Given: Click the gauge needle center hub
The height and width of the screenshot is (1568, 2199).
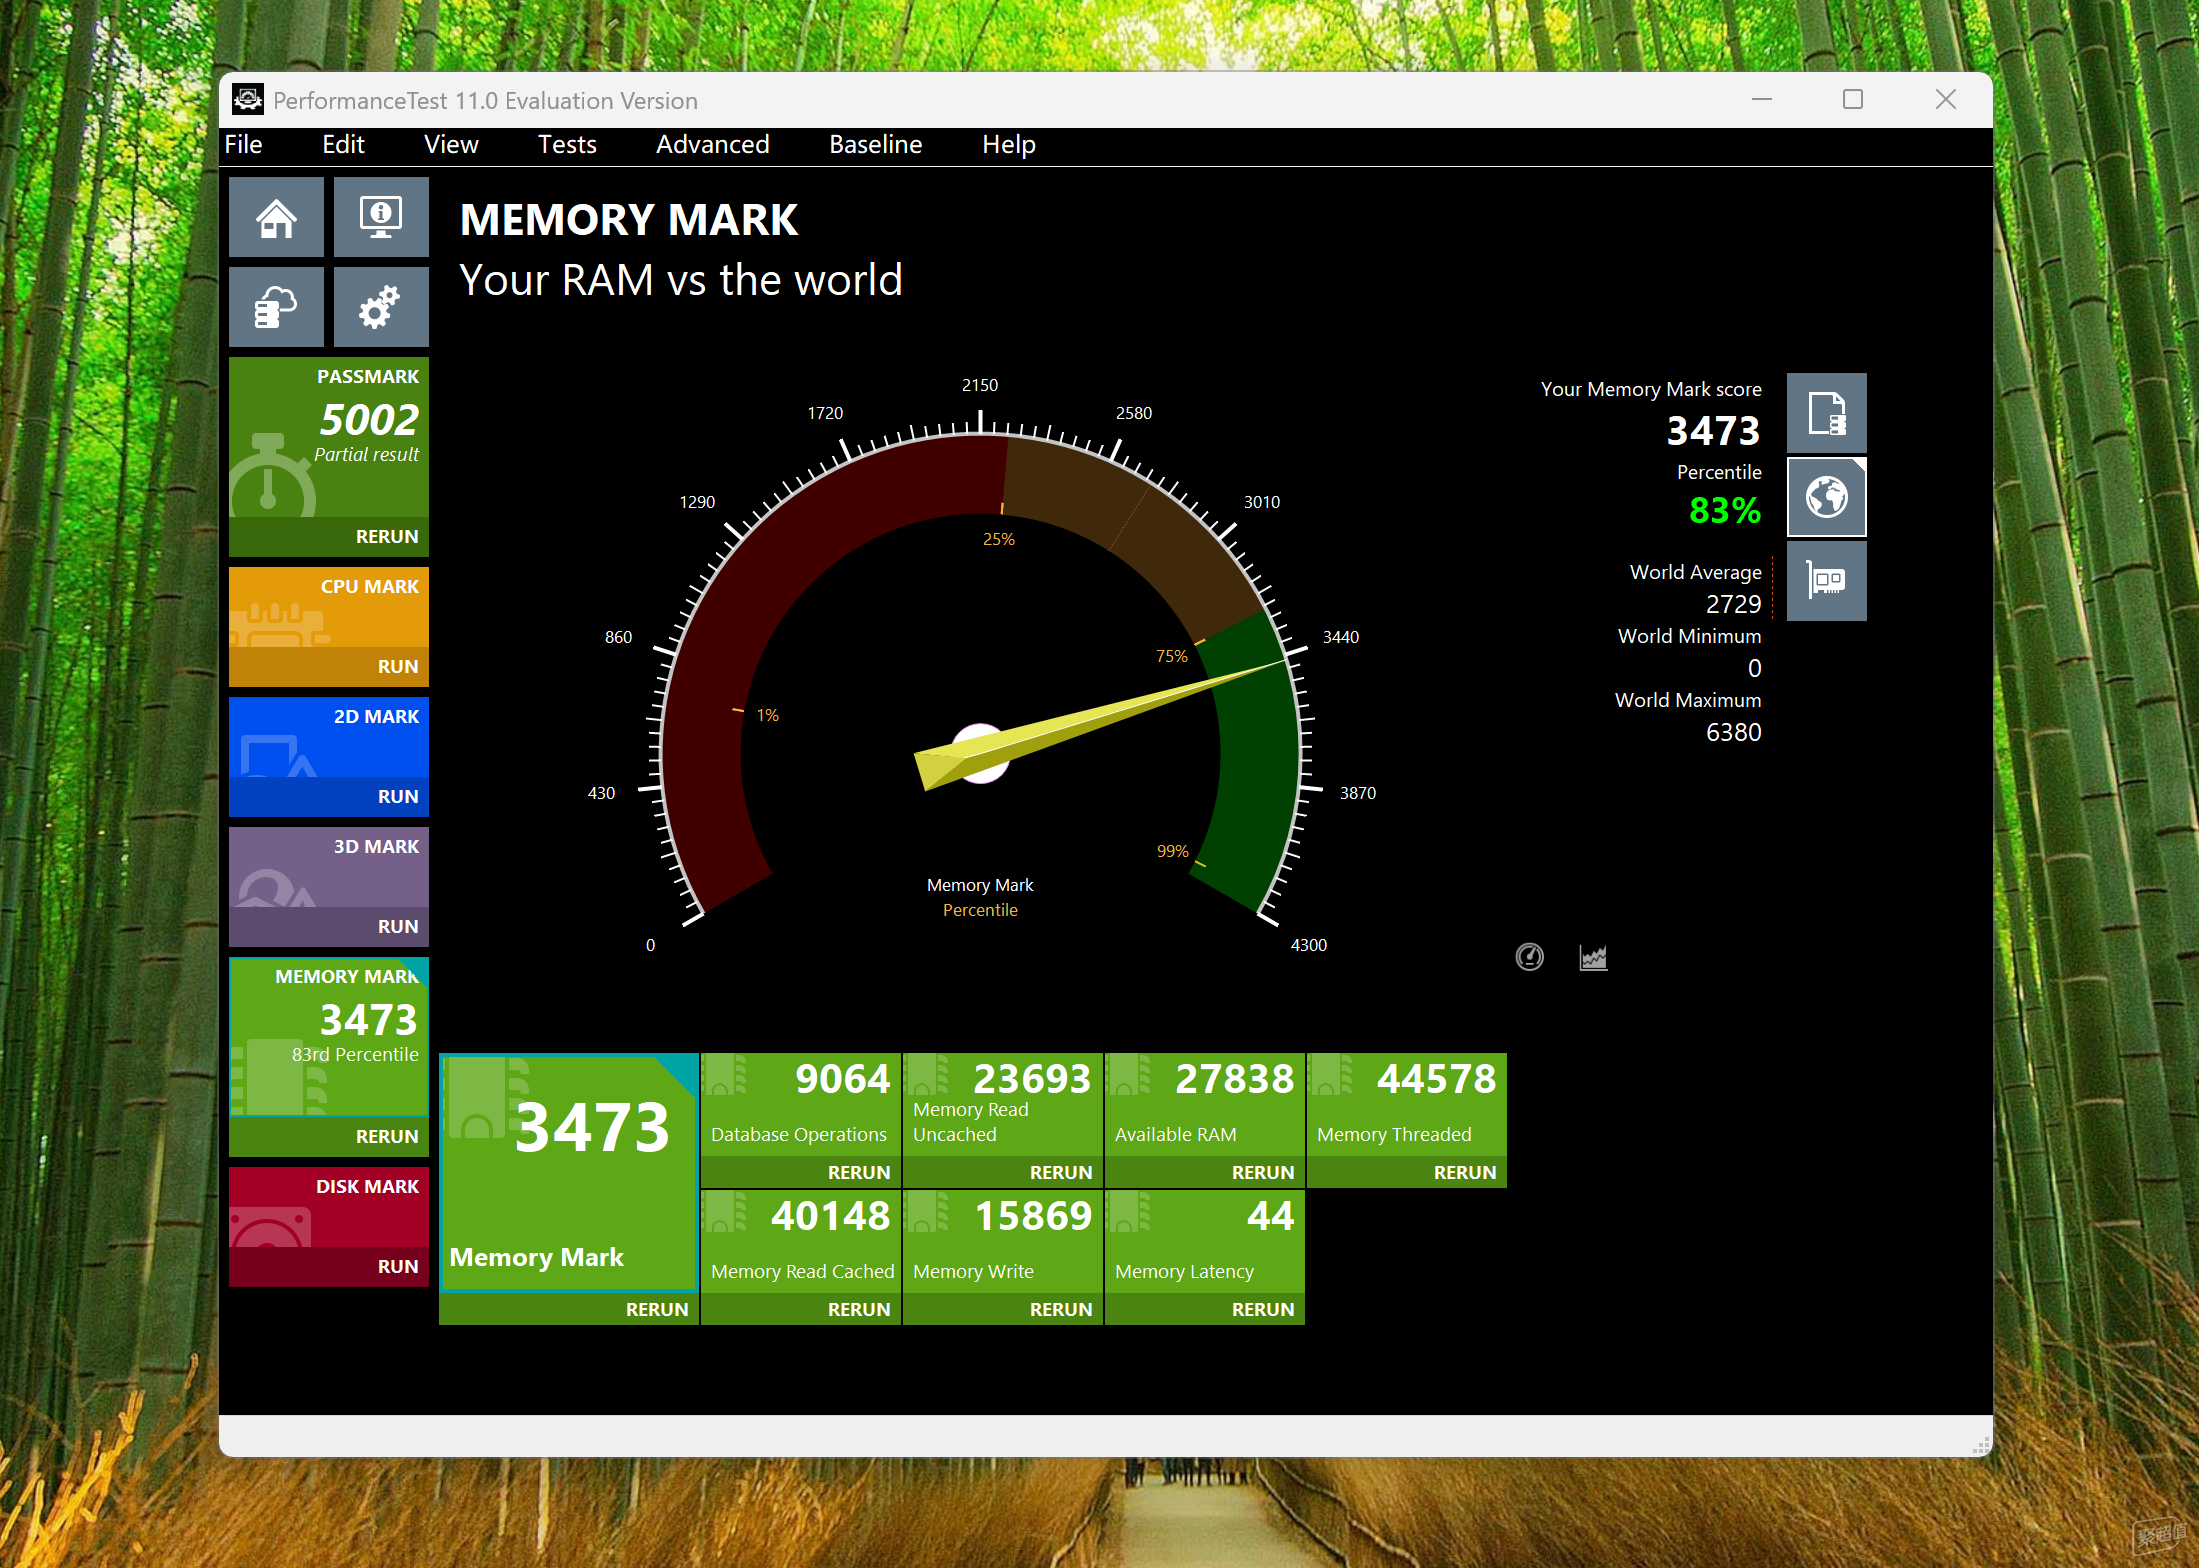Looking at the screenshot, I should tap(980, 753).
